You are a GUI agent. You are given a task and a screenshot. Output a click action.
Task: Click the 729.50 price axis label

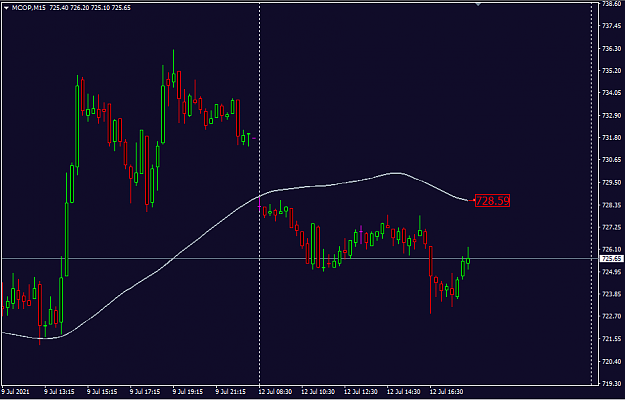[x=612, y=182]
